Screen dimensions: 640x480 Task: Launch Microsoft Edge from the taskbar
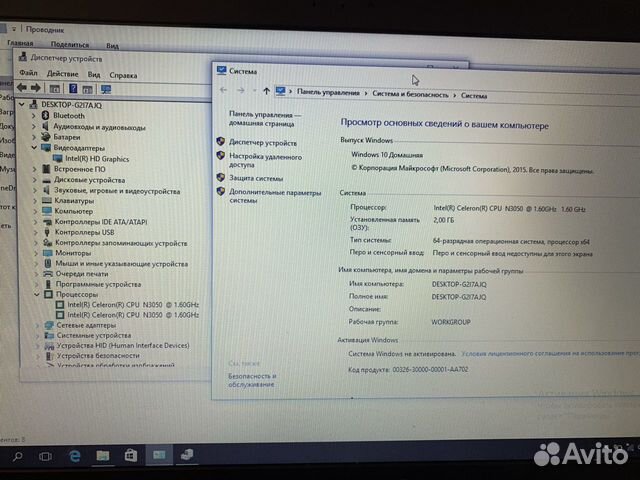[x=75, y=456]
